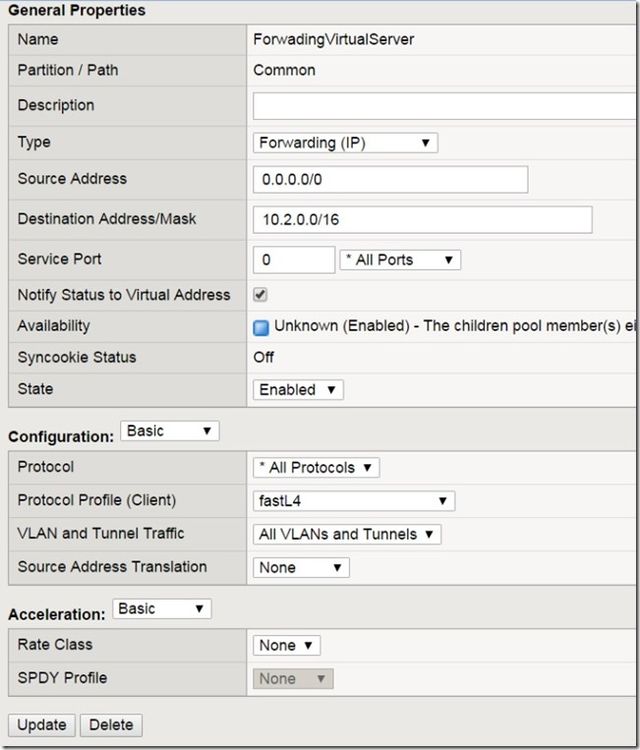640x750 pixels.
Task: Click the Update button
Action: (x=41, y=725)
